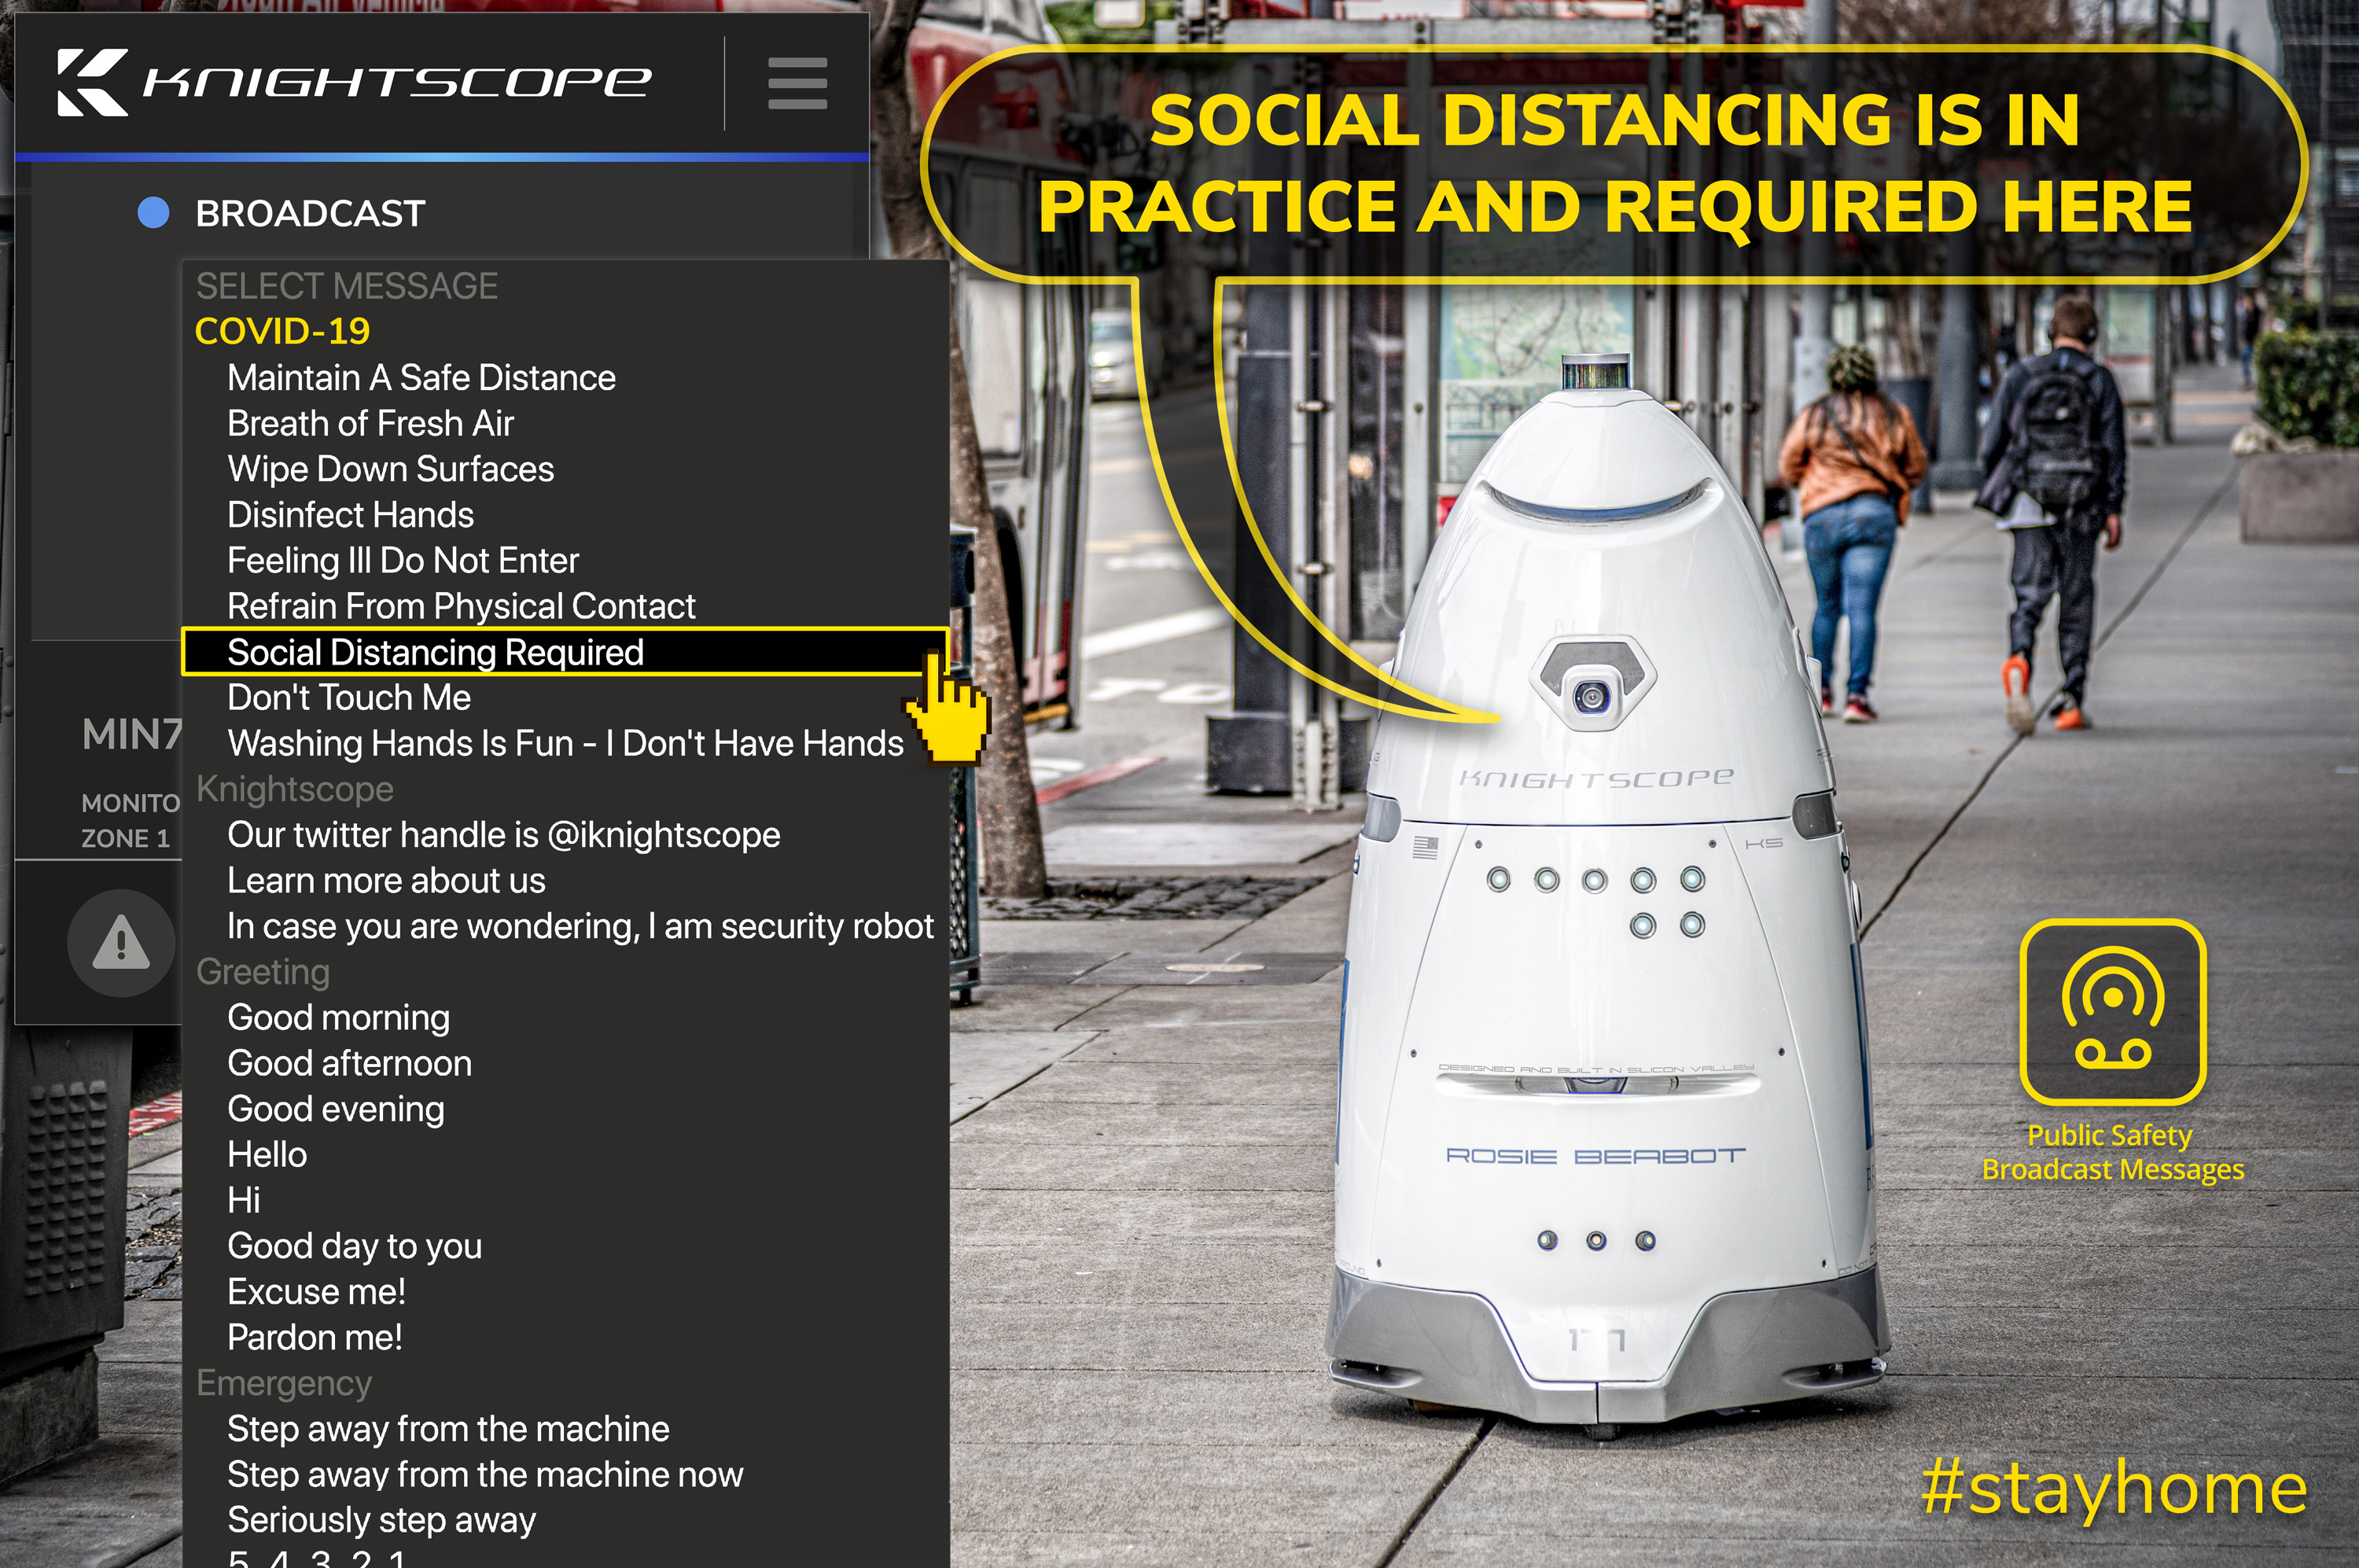Select Disinfect Hands broadcast message
Screen dimensions: 2359x1568
point(350,515)
